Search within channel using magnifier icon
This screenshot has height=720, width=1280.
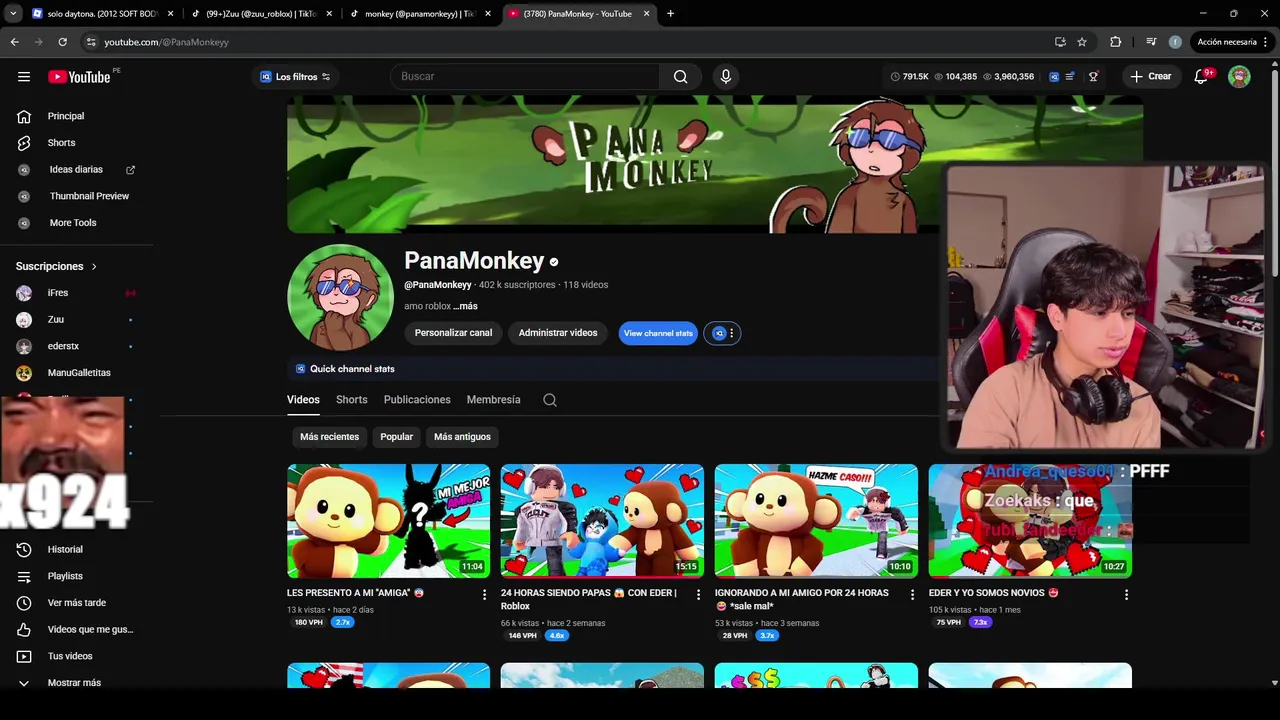coord(550,400)
